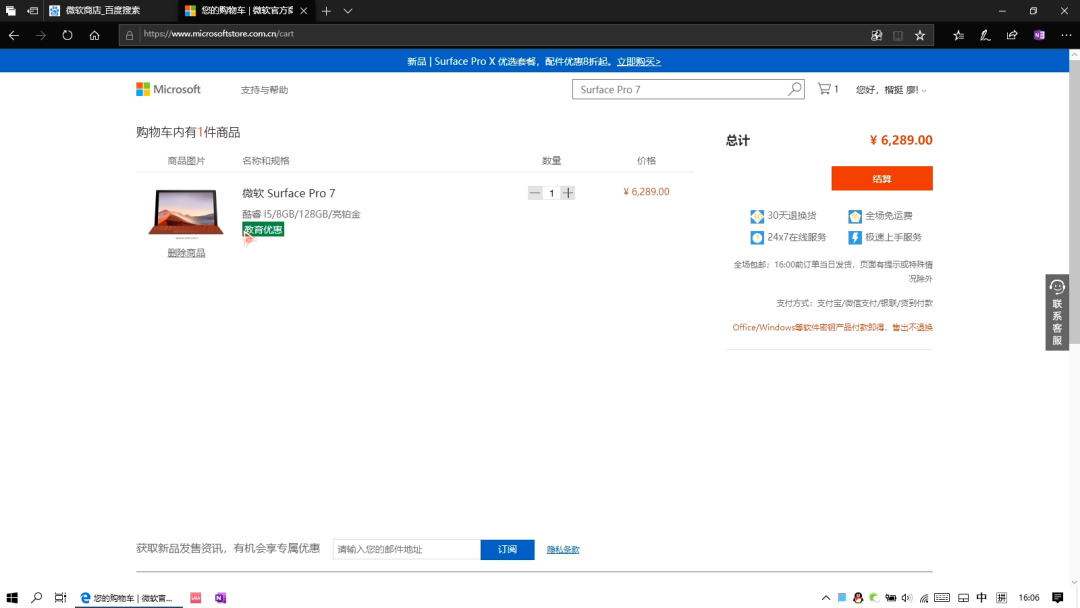The width and height of the screenshot is (1080, 608).
Task: Click the email address input field
Action: [406, 549]
